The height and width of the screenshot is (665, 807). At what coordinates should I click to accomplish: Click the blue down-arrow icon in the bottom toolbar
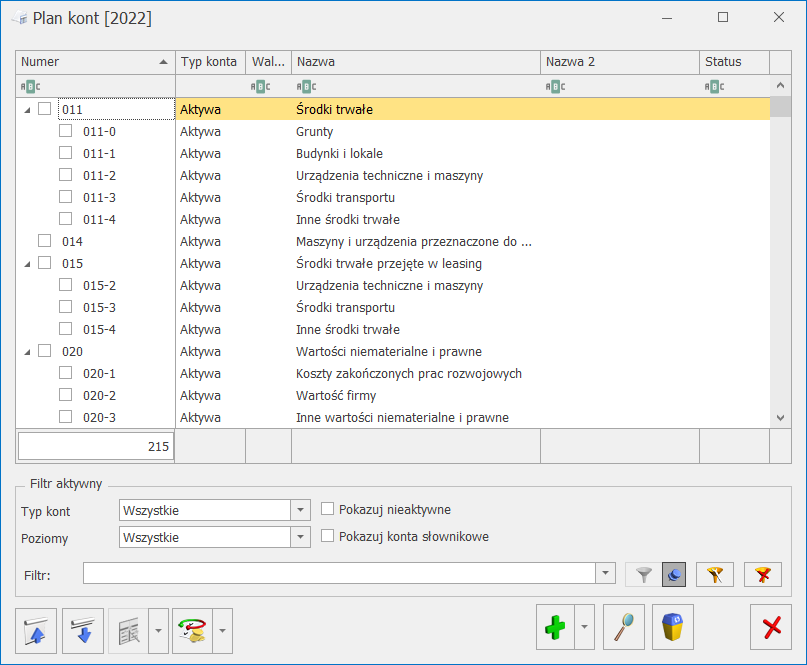click(x=83, y=631)
